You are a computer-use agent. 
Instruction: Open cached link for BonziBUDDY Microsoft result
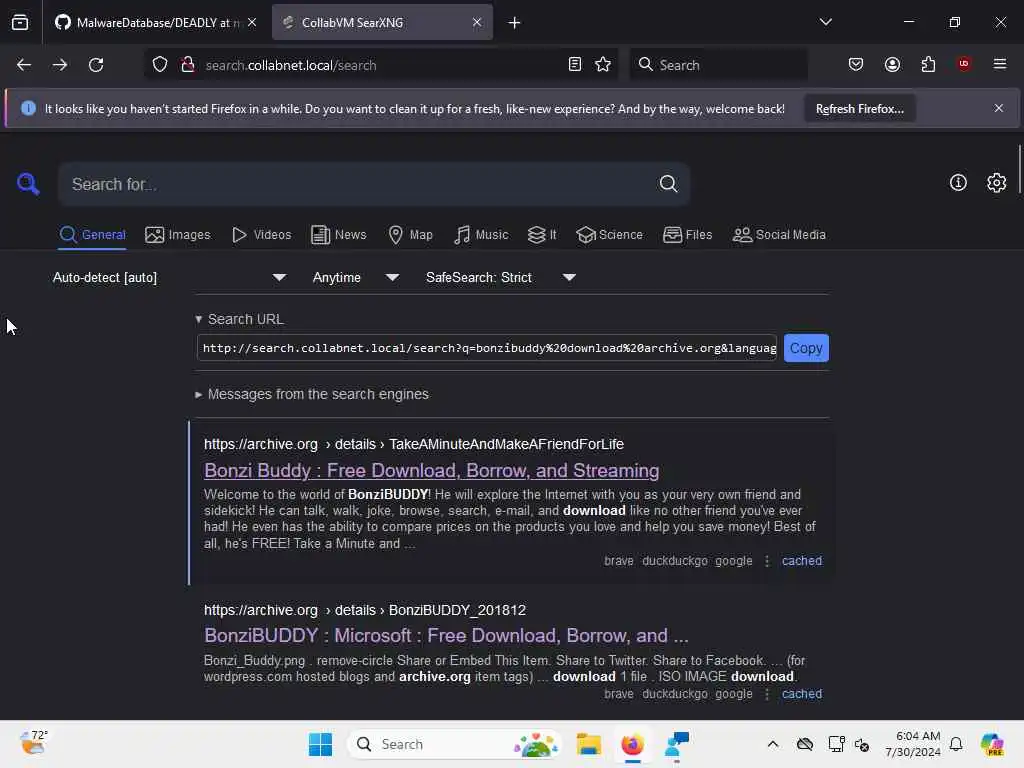click(801, 694)
